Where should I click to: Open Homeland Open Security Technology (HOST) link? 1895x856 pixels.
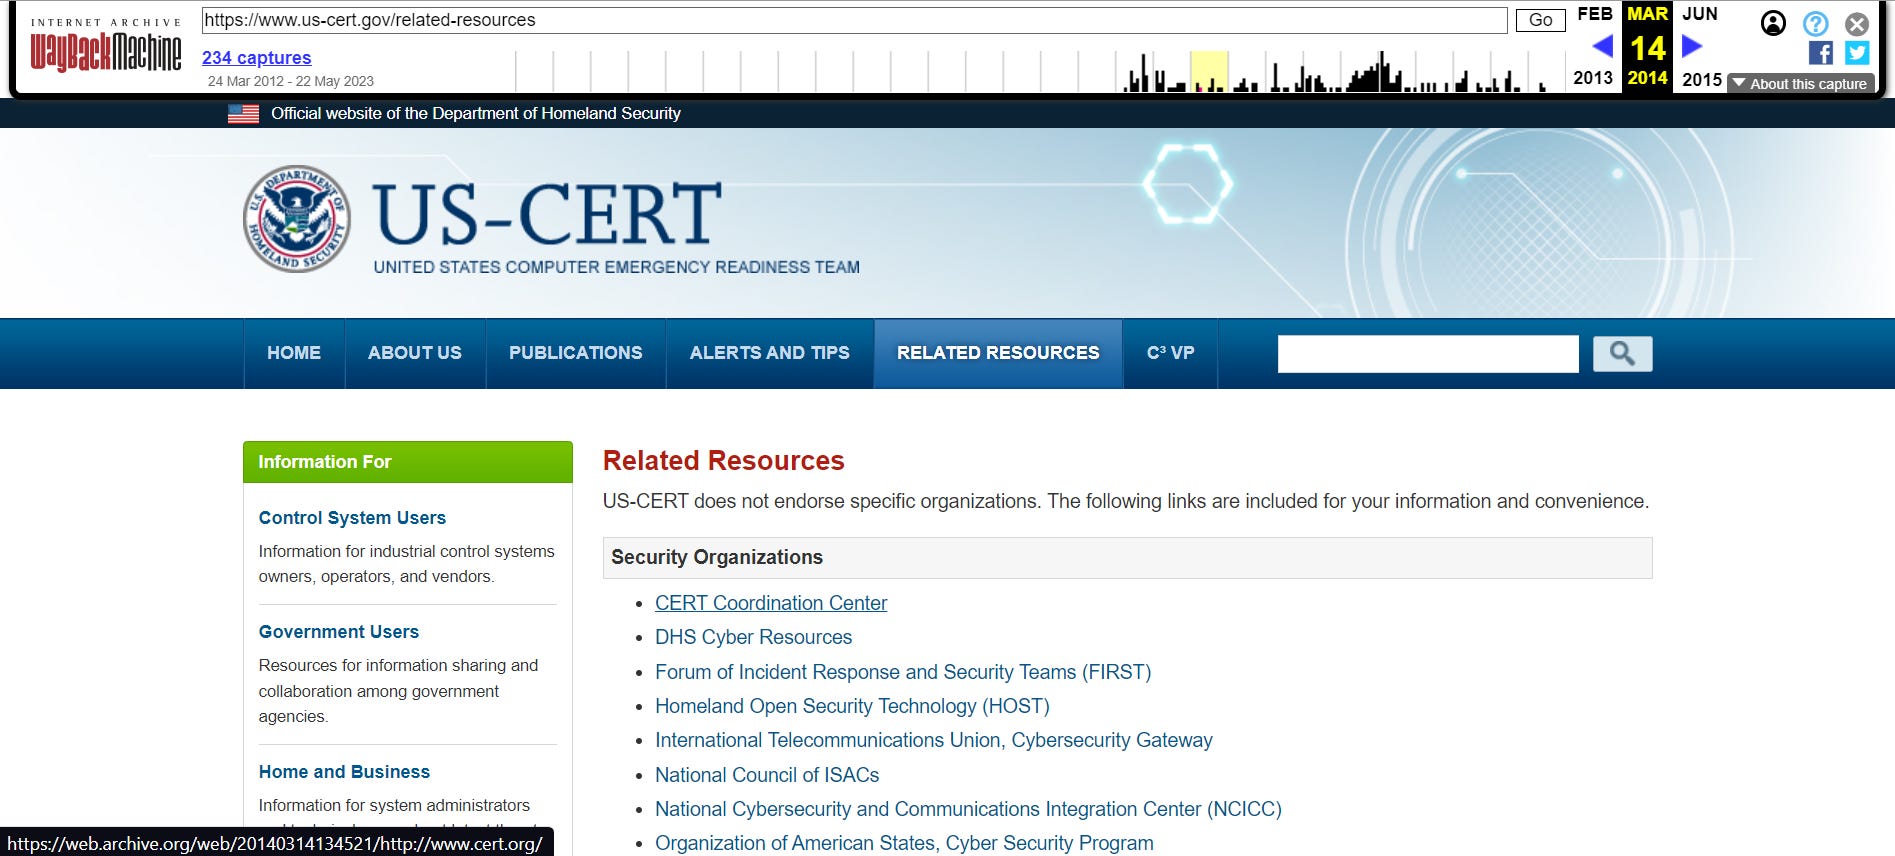pos(852,706)
